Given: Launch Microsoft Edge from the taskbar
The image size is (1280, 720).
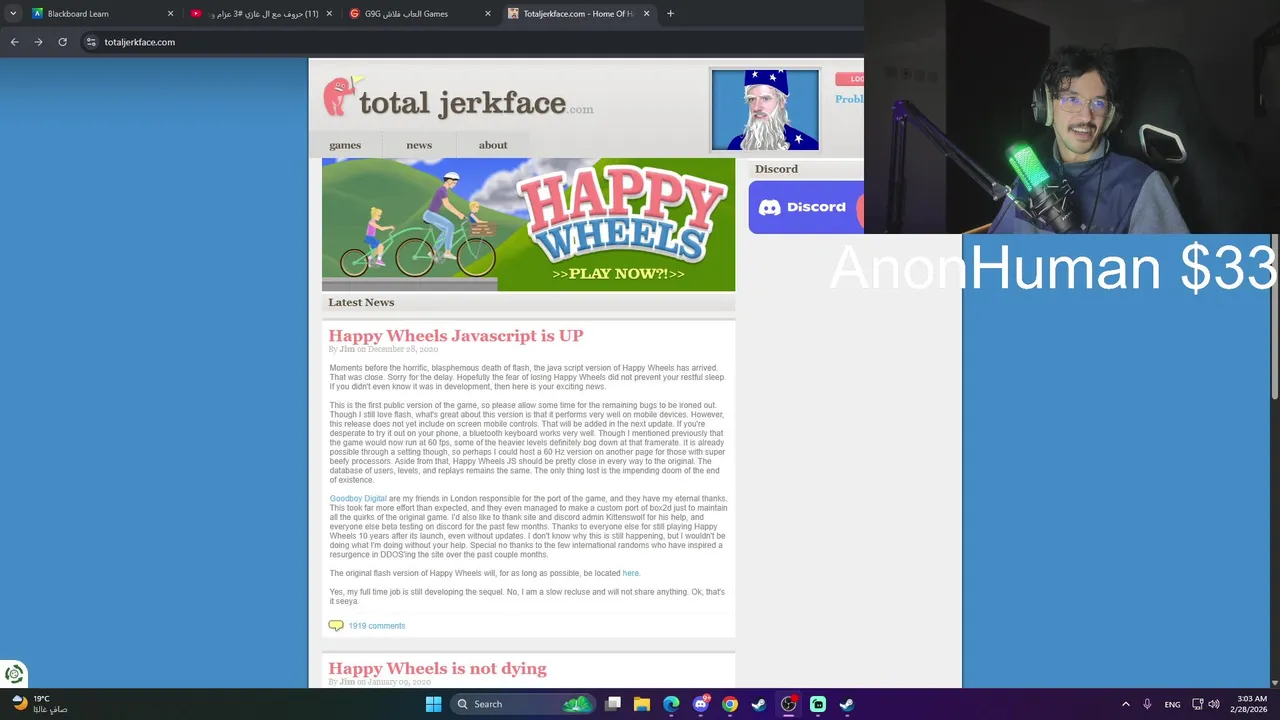Looking at the screenshot, I should pos(671,704).
